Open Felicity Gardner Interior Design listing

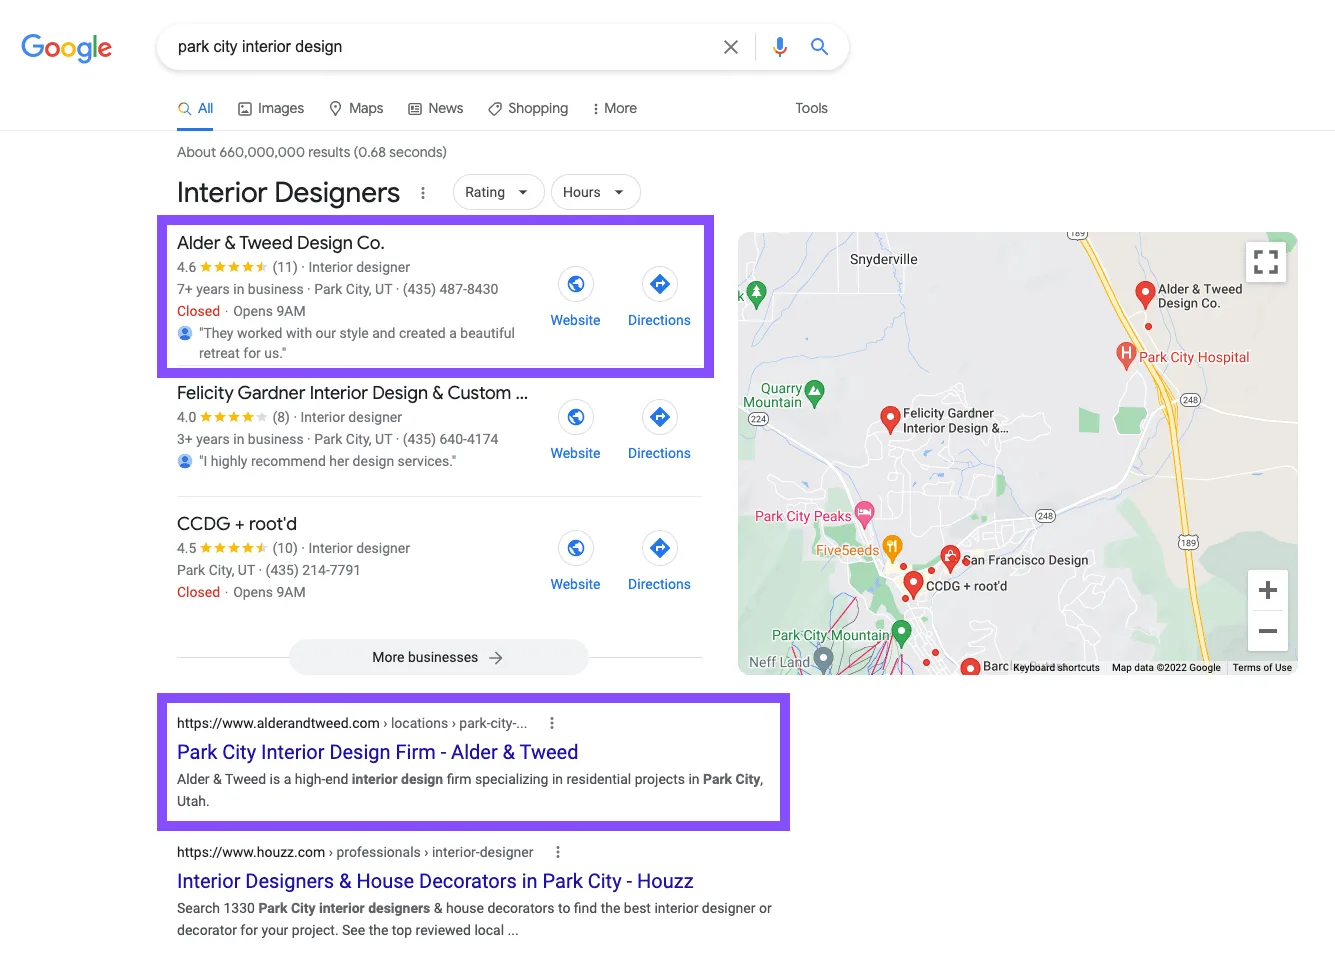coord(352,393)
